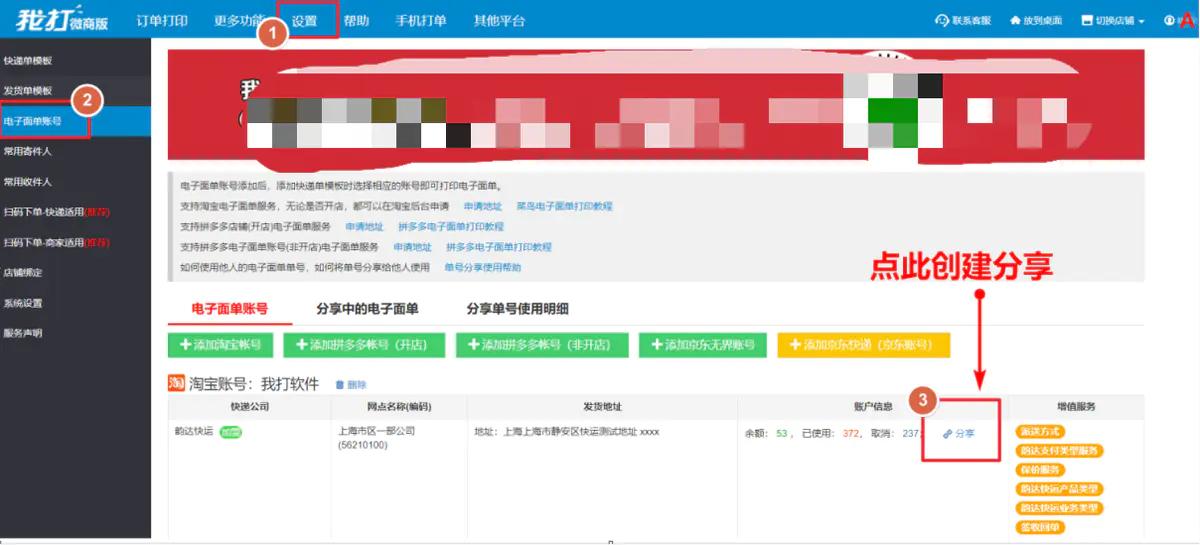
Task: Click 申请地址 link for 拼多多(非开店)
Action: tap(412, 247)
